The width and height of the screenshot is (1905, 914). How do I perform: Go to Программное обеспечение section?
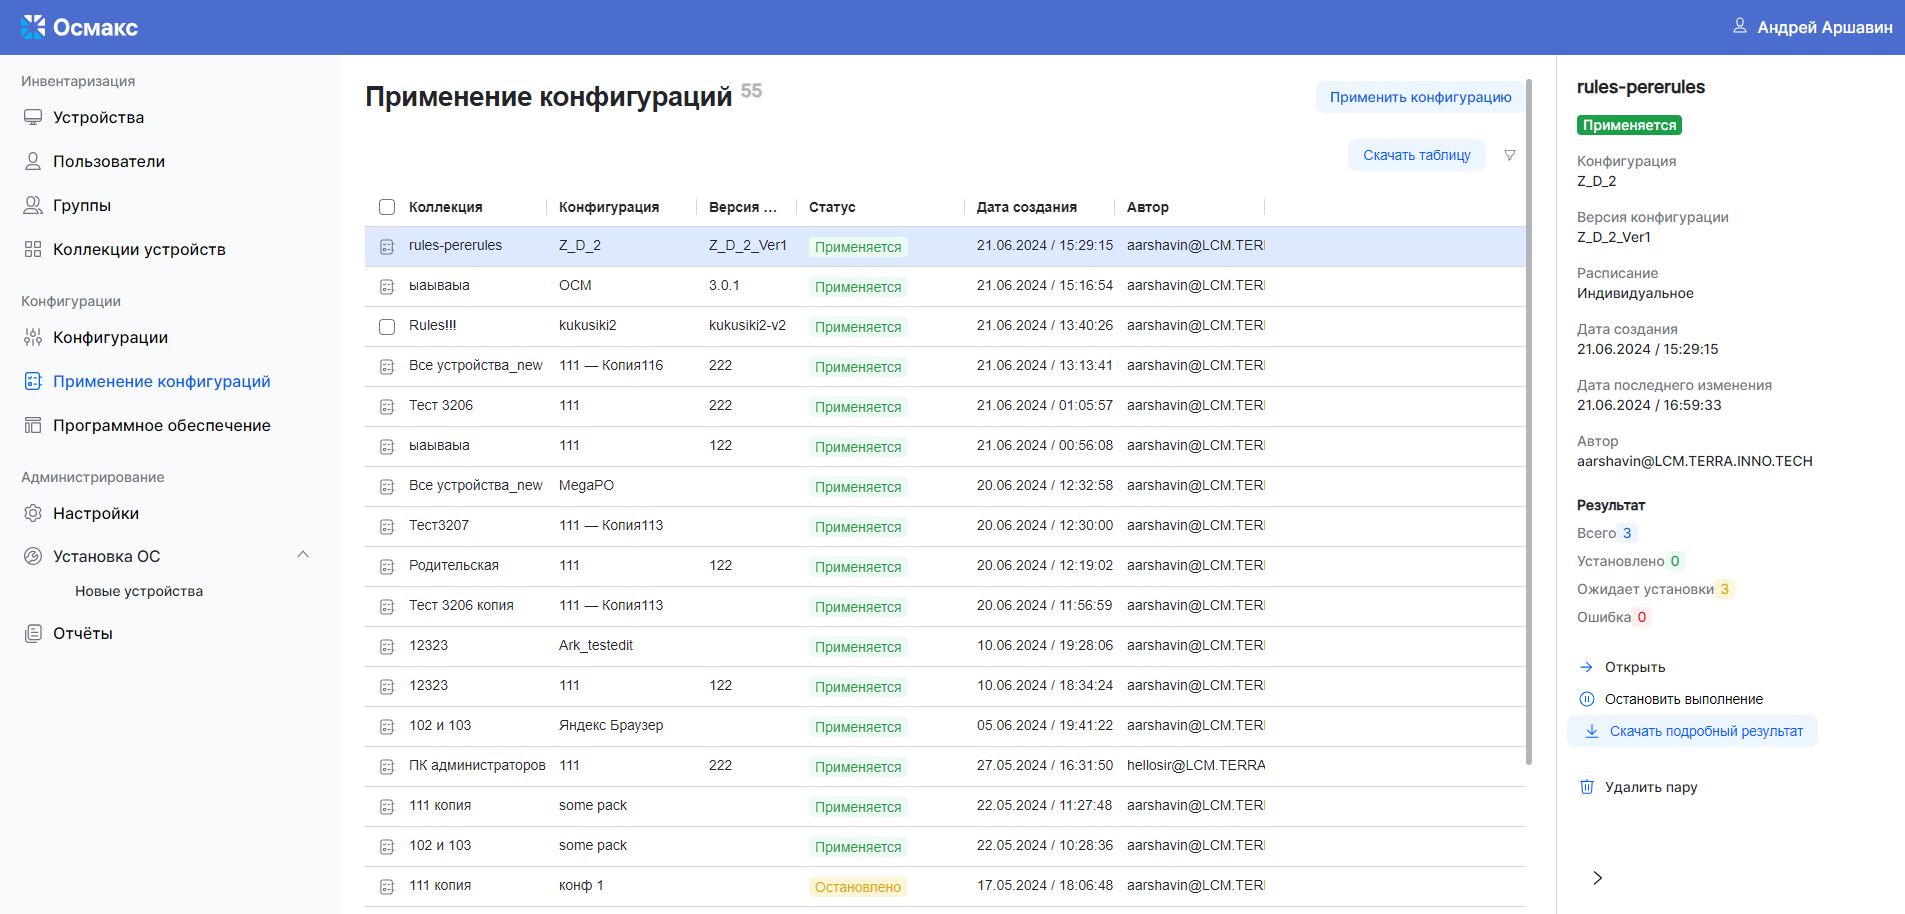pyautogui.click(x=161, y=425)
